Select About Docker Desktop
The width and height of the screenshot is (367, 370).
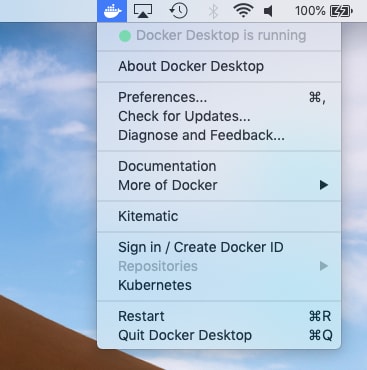point(219,66)
